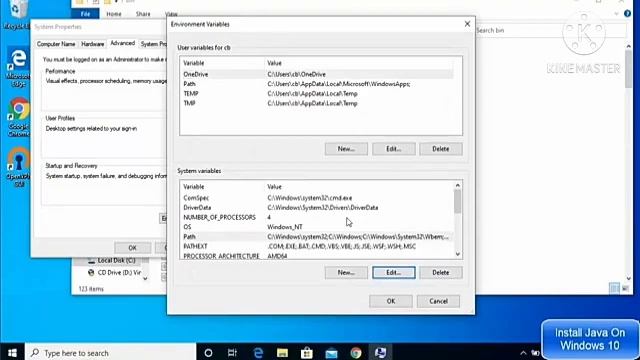
Task: Click Edit under User variables
Action: (x=393, y=149)
